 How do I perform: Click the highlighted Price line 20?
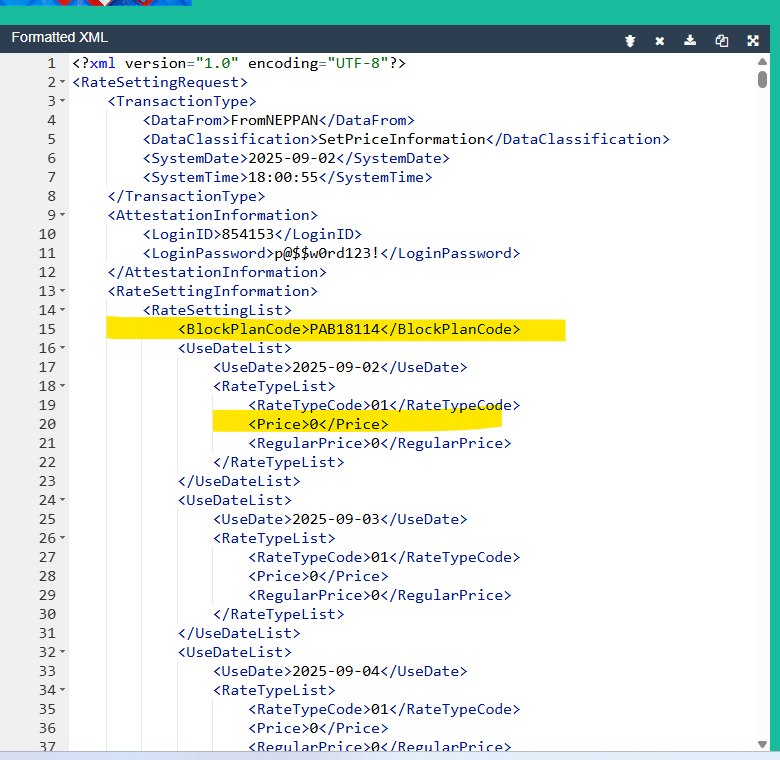tap(319, 425)
